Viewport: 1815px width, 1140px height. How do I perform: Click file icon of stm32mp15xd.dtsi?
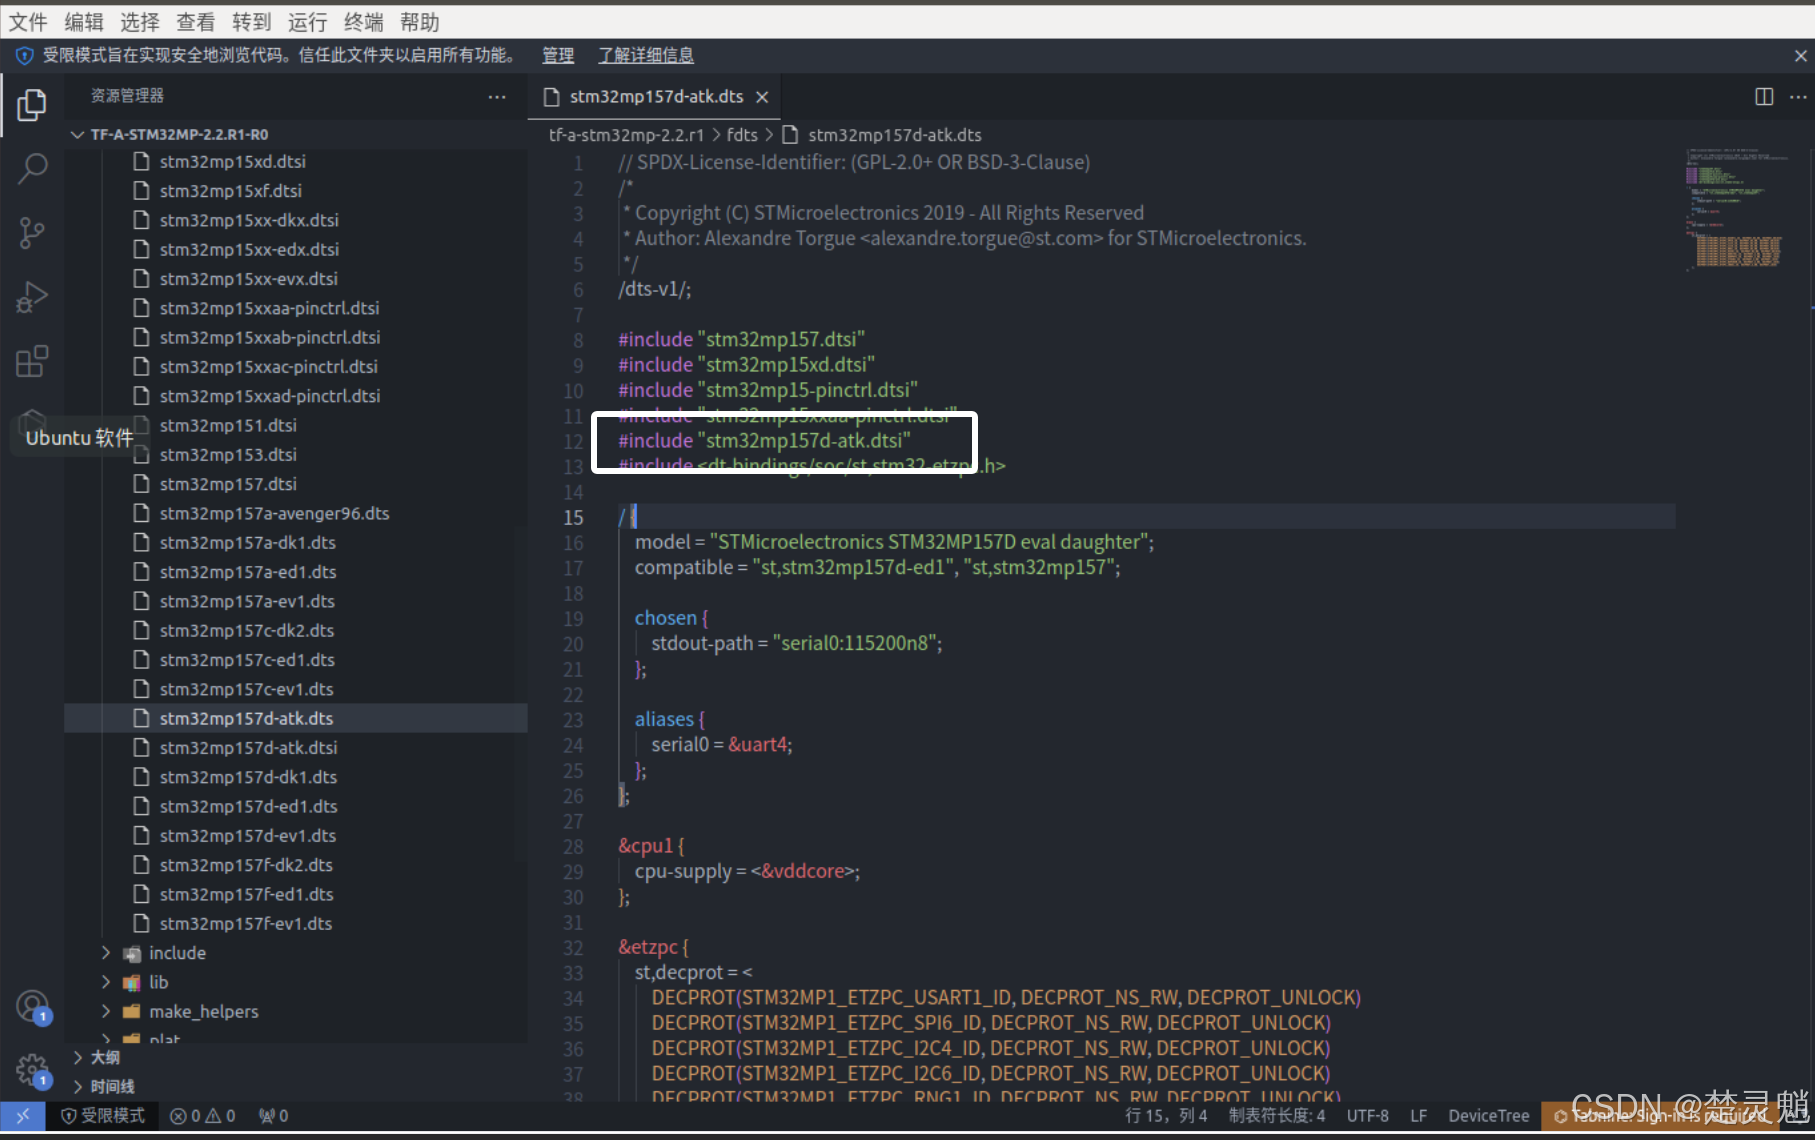tap(141, 161)
